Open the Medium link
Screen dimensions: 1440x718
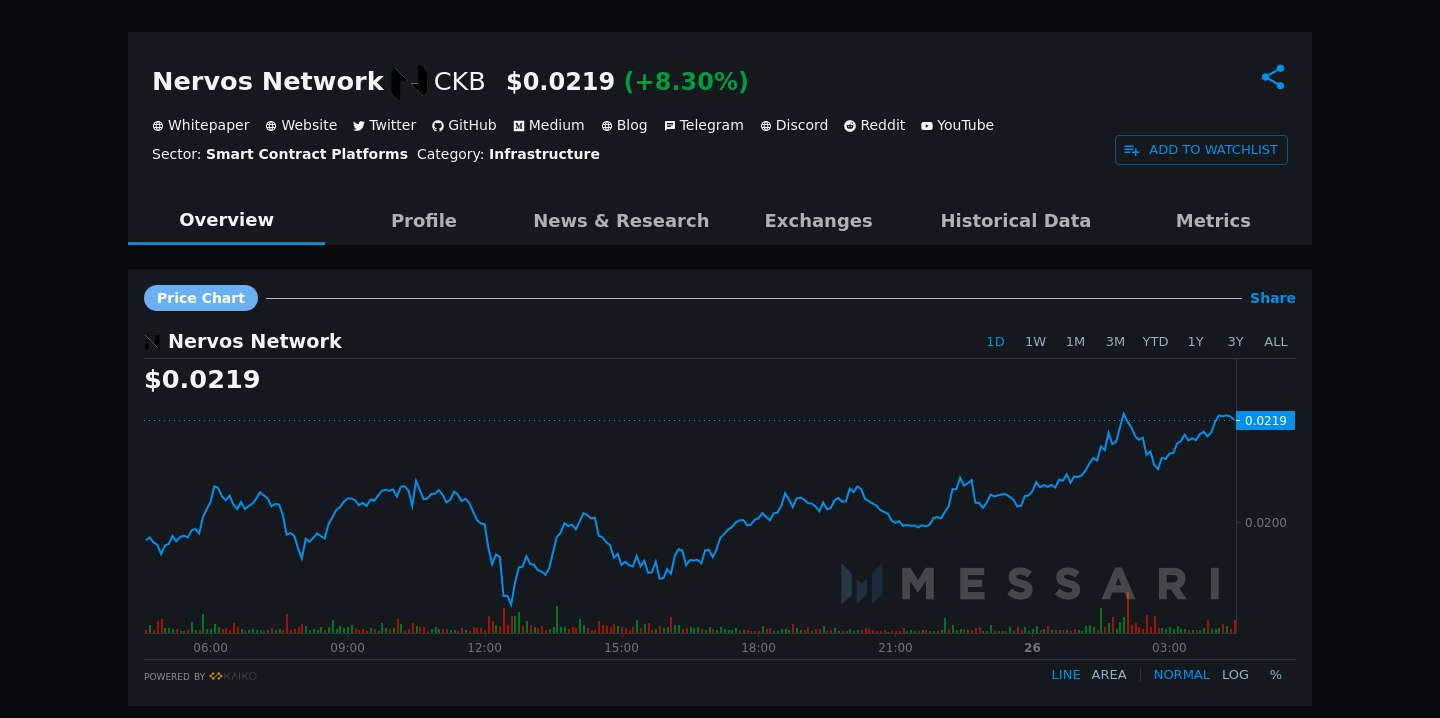(x=549, y=125)
